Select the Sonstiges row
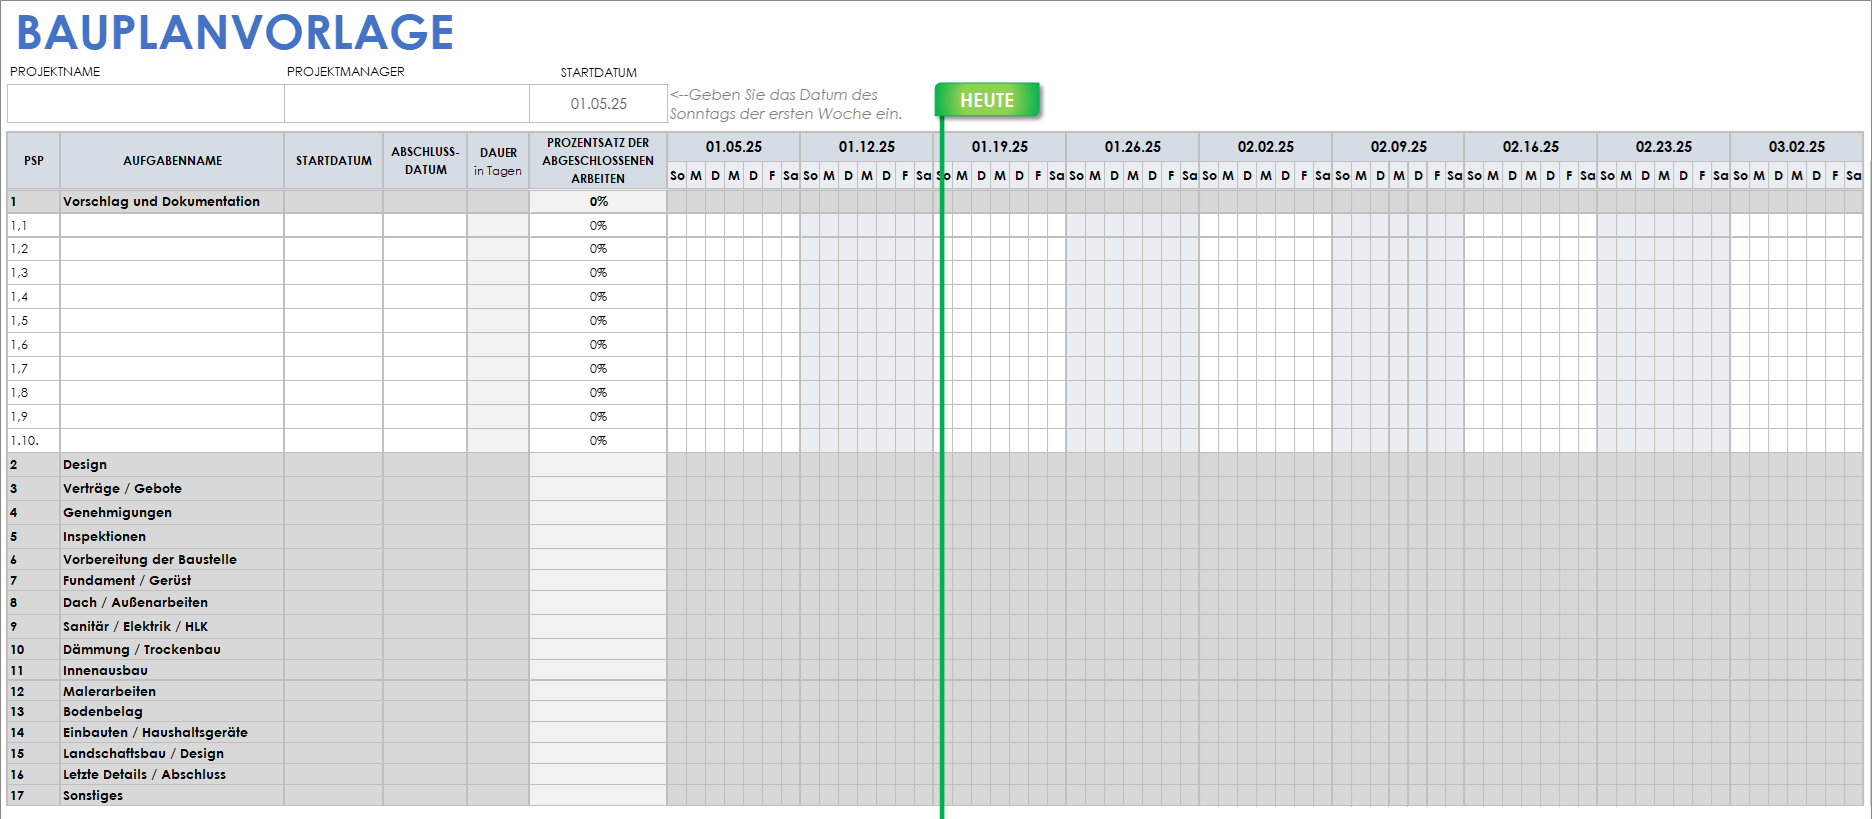 935,795
